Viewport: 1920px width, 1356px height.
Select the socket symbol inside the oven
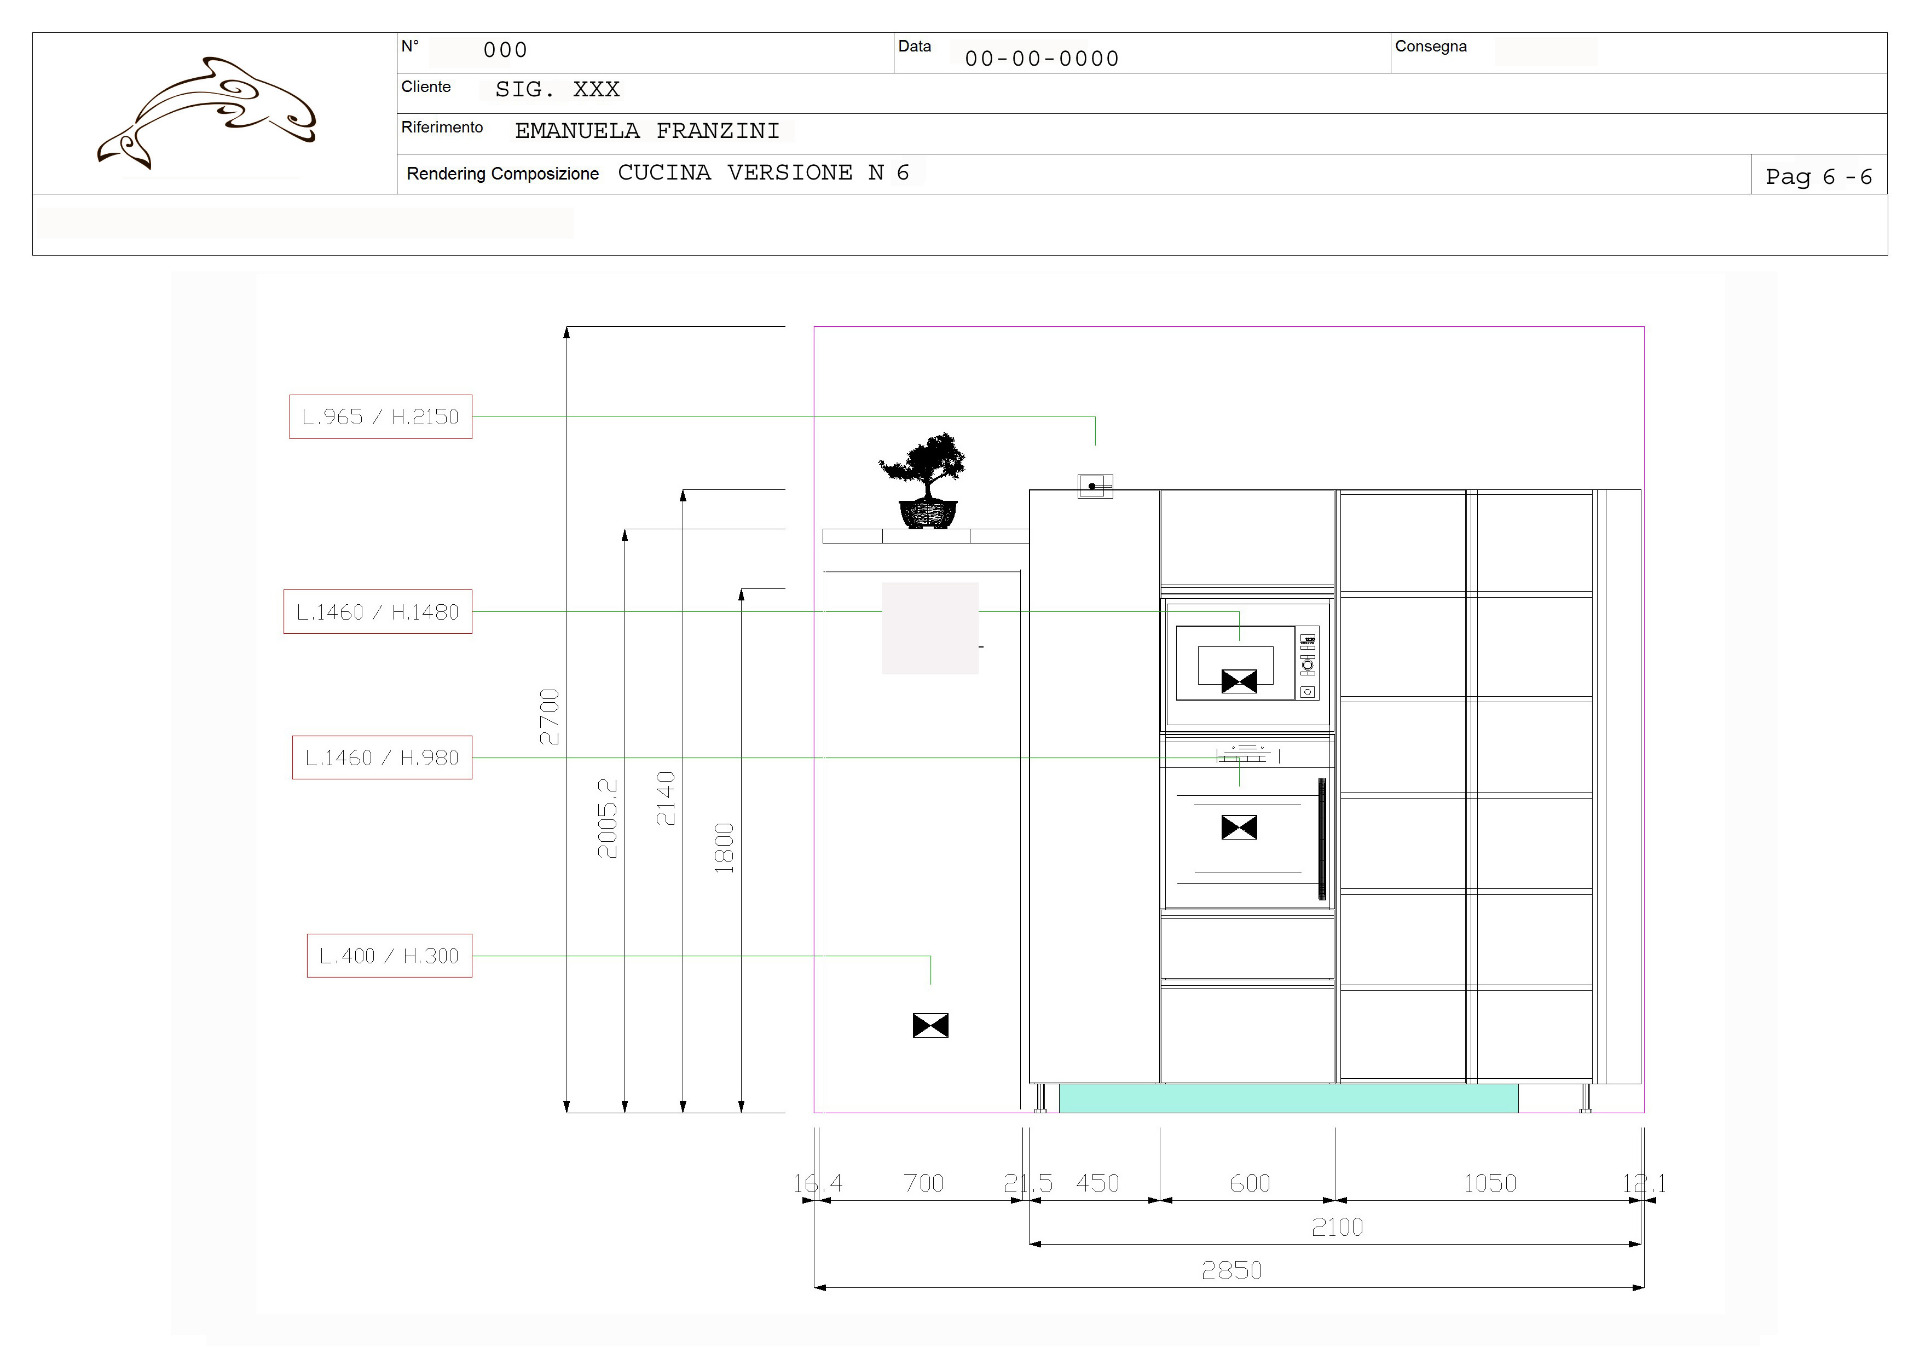click(x=1239, y=827)
